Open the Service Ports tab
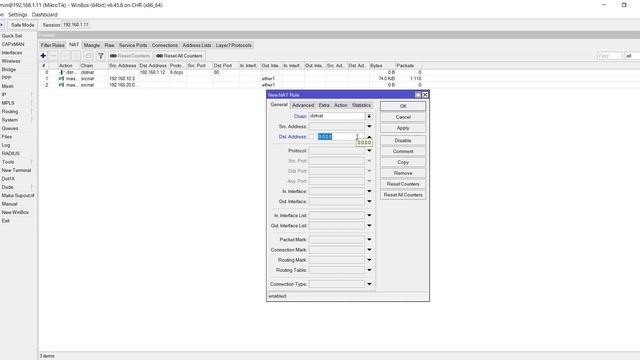The width and height of the screenshot is (640, 360). (x=133, y=45)
